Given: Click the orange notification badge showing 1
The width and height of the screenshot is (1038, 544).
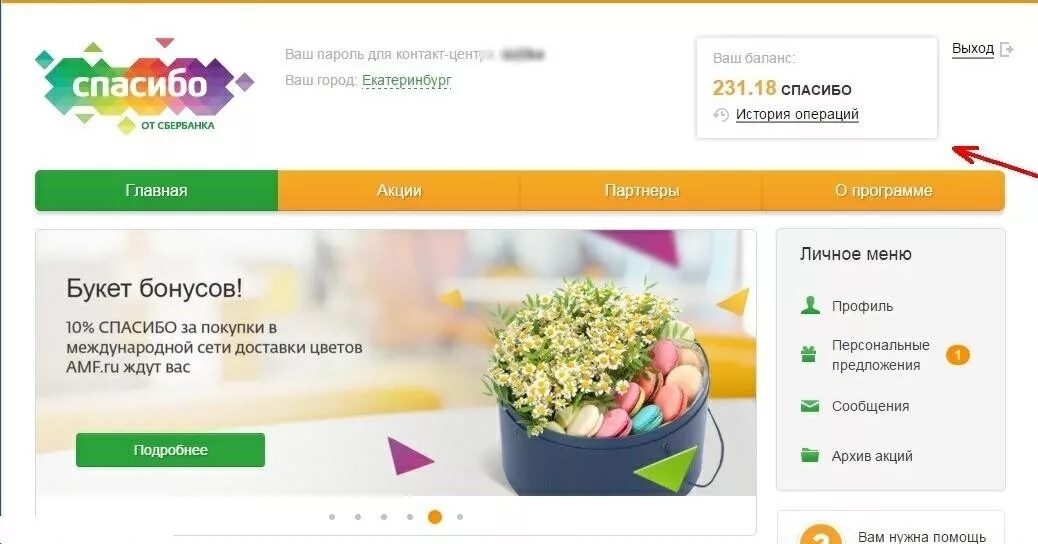Looking at the screenshot, I should point(957,355).
